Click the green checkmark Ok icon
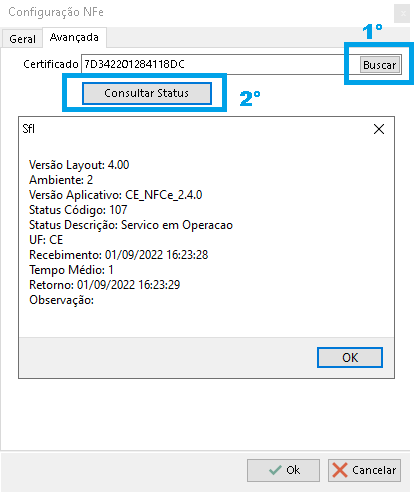Viewport: 415px width, 494px height. point(275,470)
